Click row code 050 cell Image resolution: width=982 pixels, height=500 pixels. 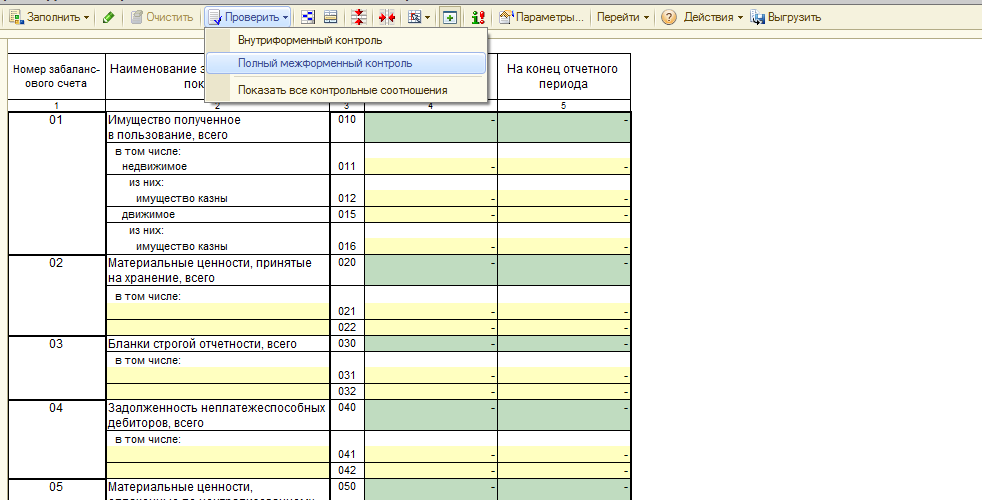(347, 490)
